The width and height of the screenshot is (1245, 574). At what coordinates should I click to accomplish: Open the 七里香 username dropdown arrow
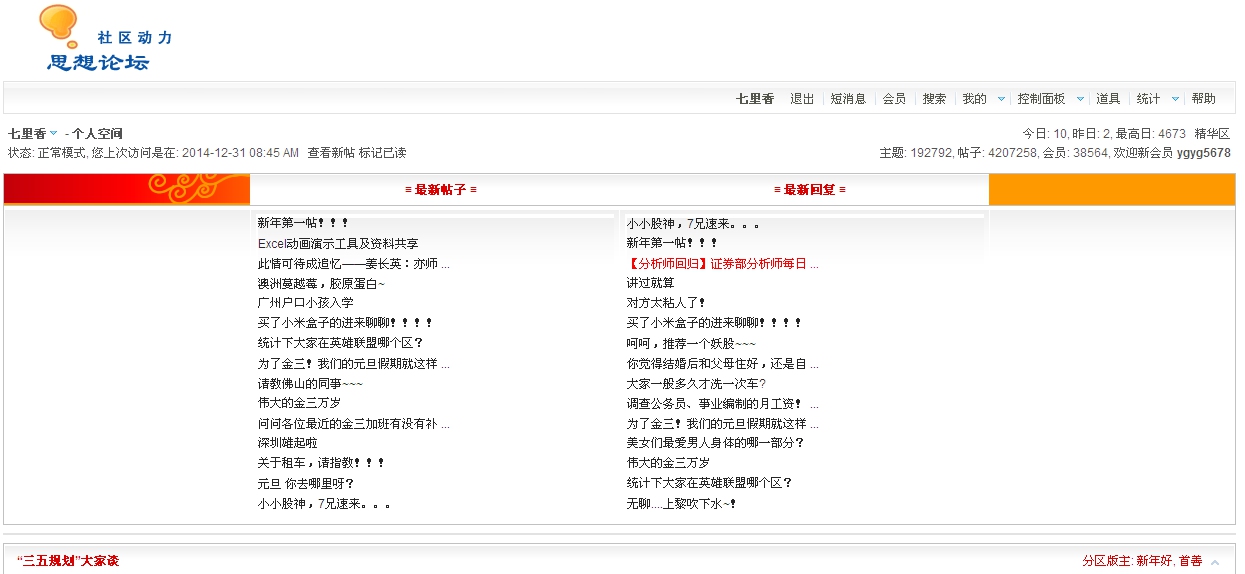pos(54,134)
